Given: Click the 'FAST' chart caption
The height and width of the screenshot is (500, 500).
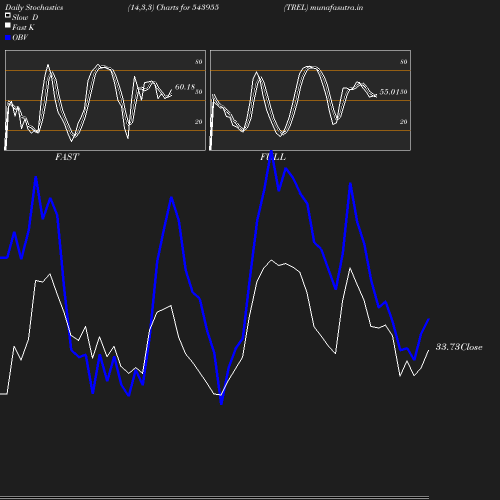Looking at the screenshot, I should [x=67, y=157].
